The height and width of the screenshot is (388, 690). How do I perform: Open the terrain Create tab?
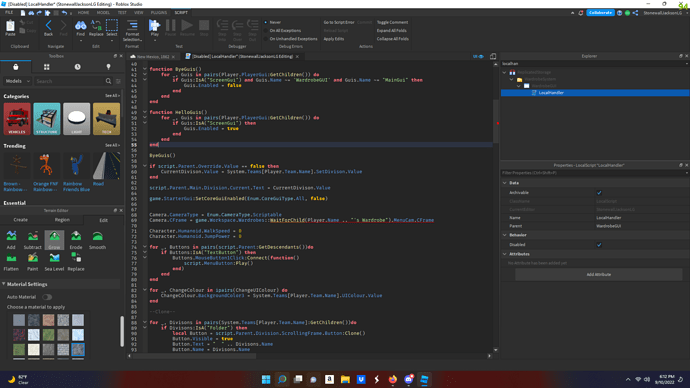pyautogui.click(x=21, y=220)
